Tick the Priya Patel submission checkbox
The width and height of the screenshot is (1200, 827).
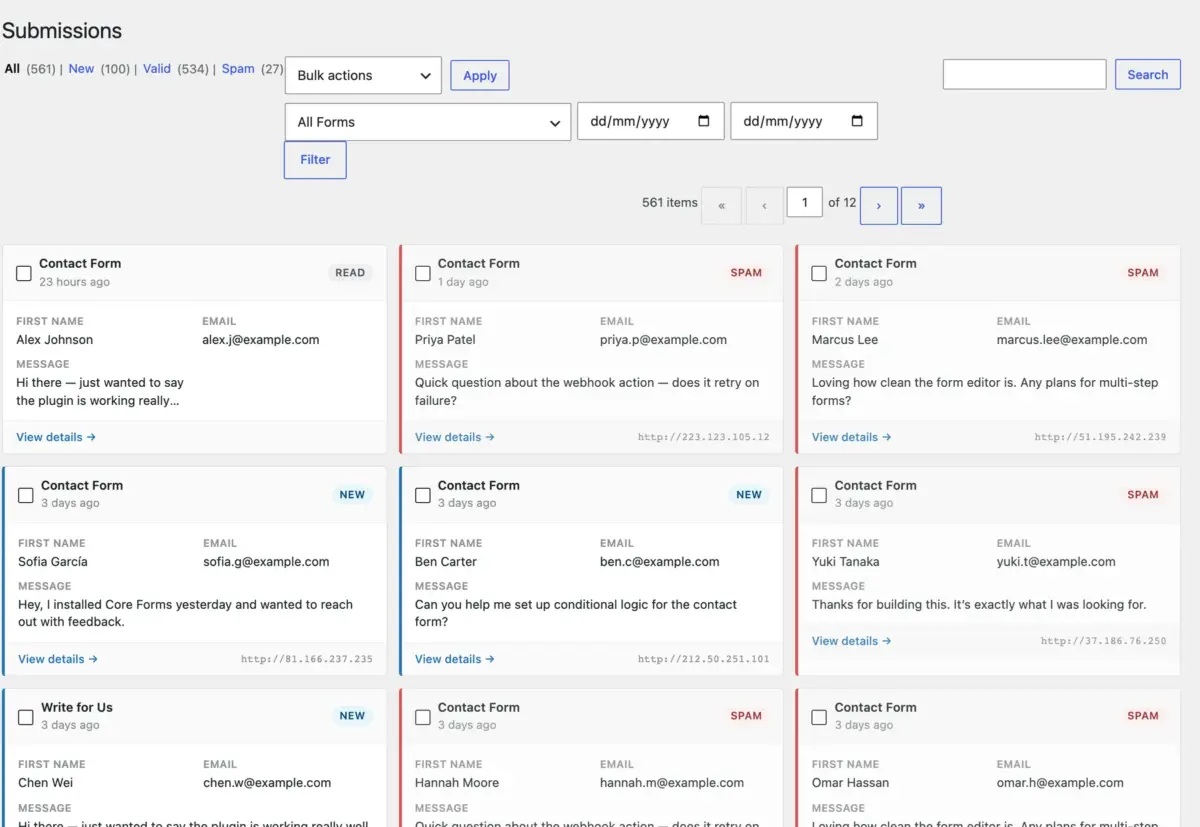pyautogui.click(x=423, y=273)
